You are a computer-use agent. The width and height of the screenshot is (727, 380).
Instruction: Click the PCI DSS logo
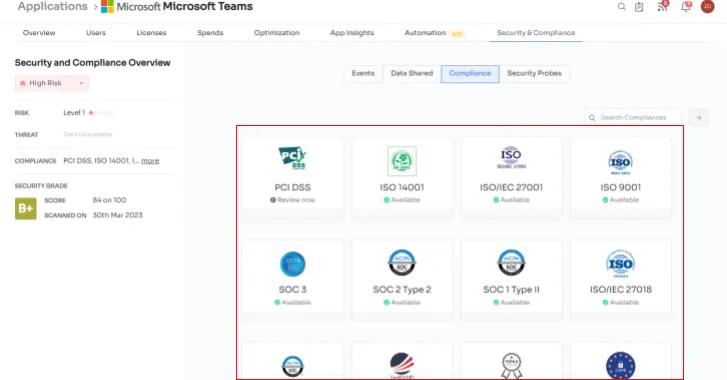pos(293,158)
